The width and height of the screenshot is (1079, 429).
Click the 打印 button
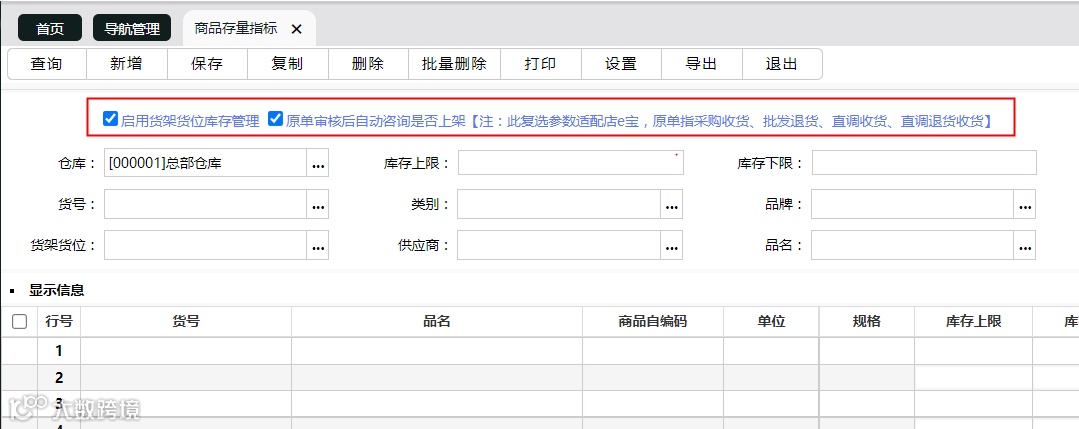click(x=540, y=64)
